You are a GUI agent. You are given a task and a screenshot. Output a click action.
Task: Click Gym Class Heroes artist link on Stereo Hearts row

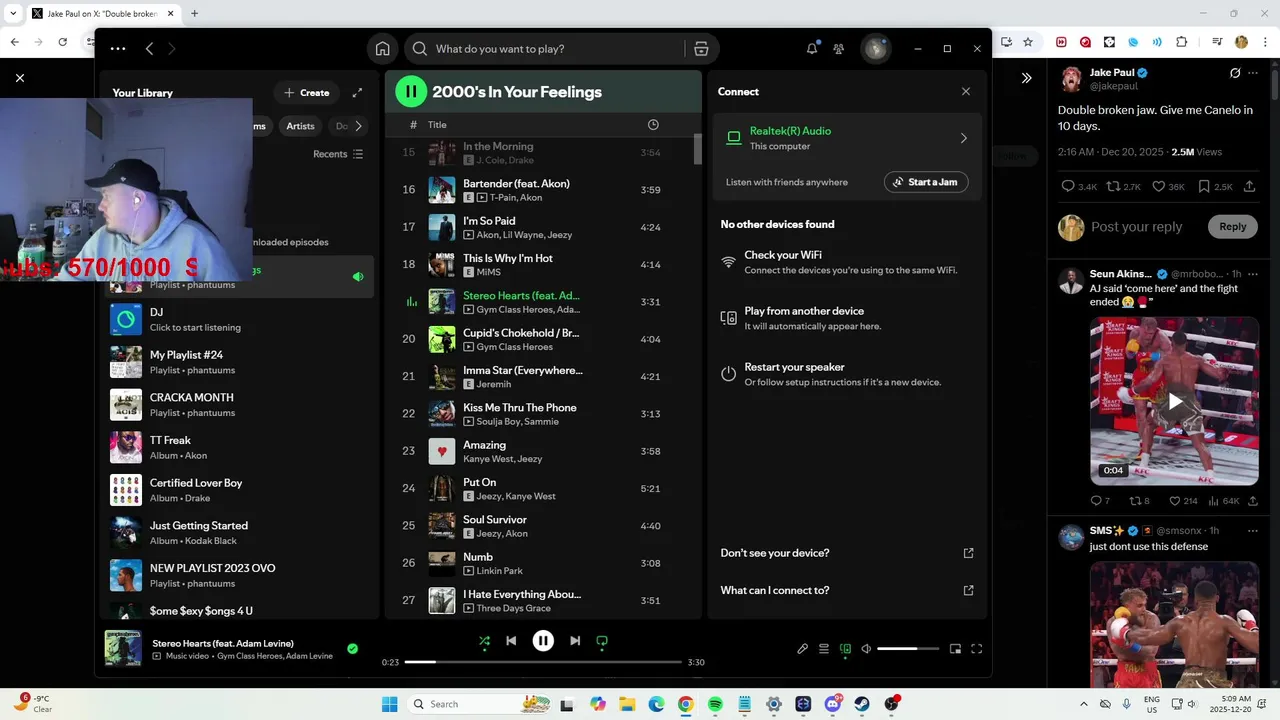click(x=515, y=310)
